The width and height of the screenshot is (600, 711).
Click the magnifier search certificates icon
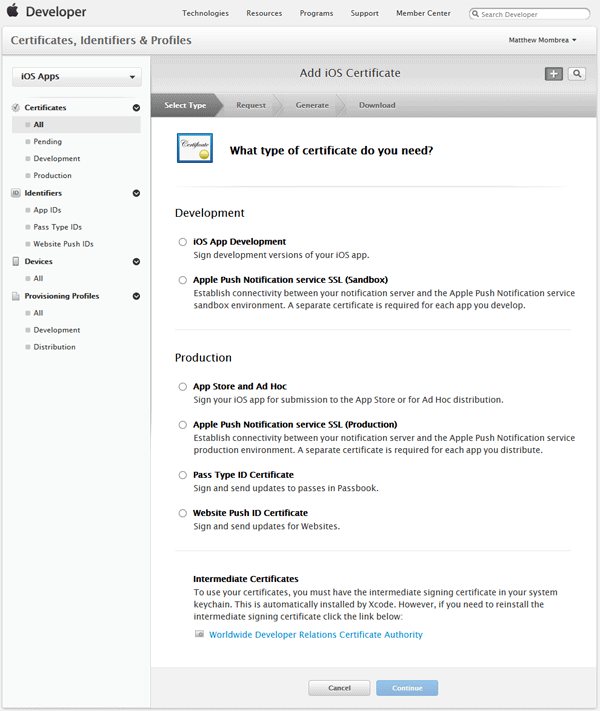point(576,74)
